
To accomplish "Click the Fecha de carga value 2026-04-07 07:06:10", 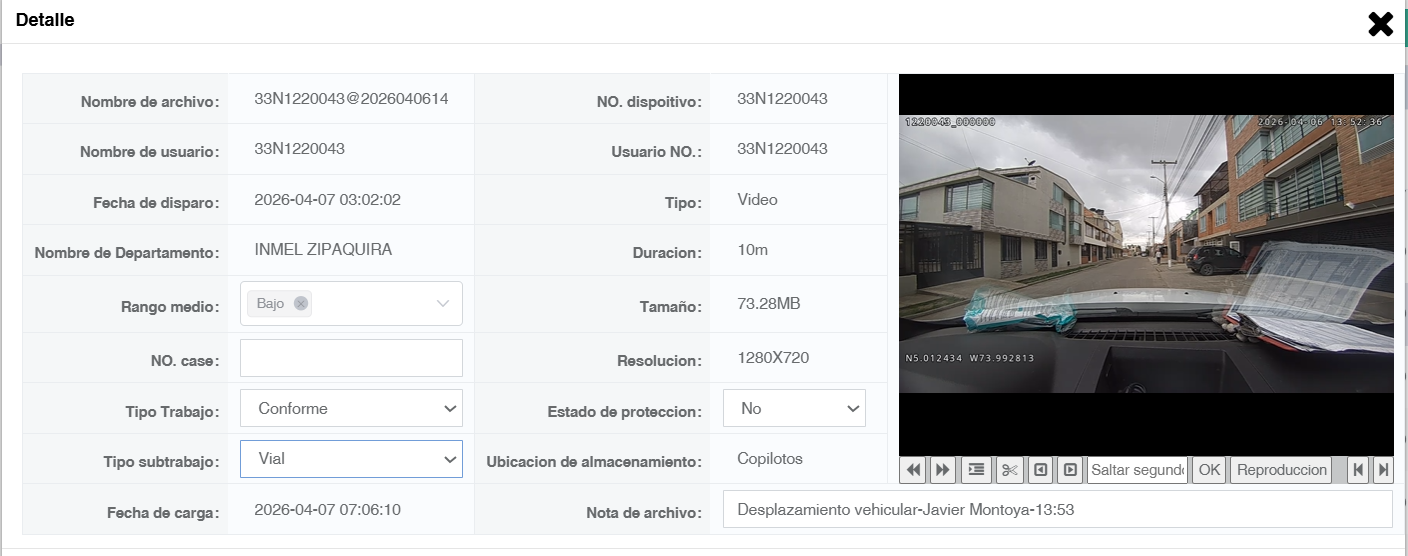I will click(327, 510).
